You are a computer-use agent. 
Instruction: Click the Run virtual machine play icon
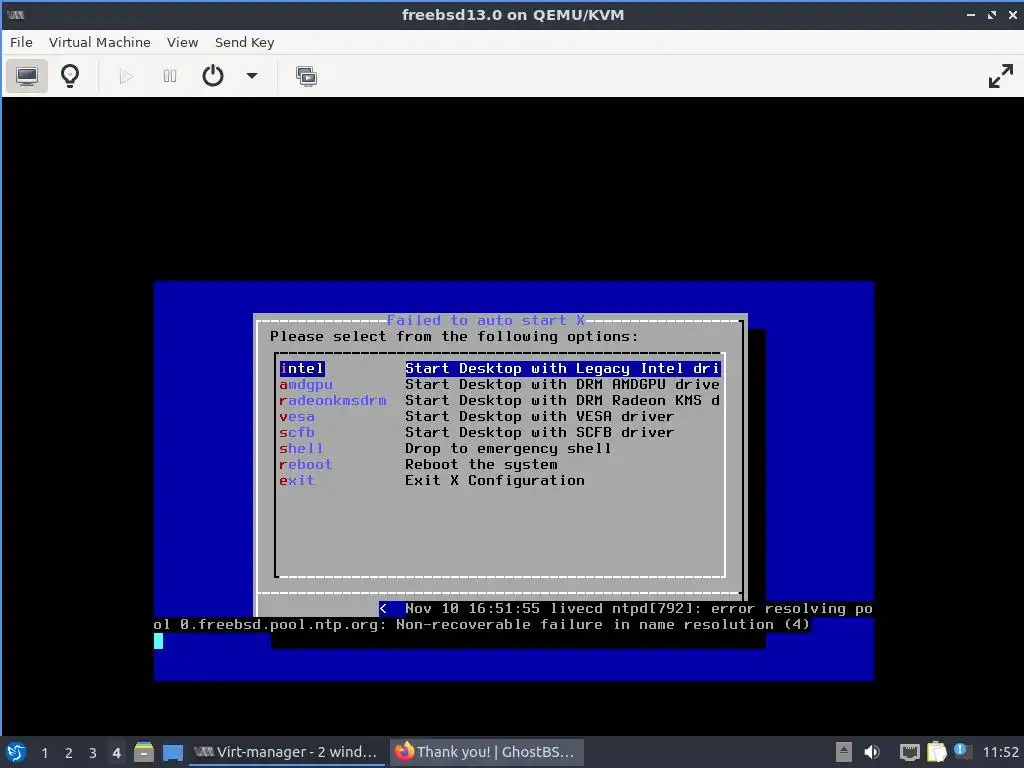(x=126, y=76)
